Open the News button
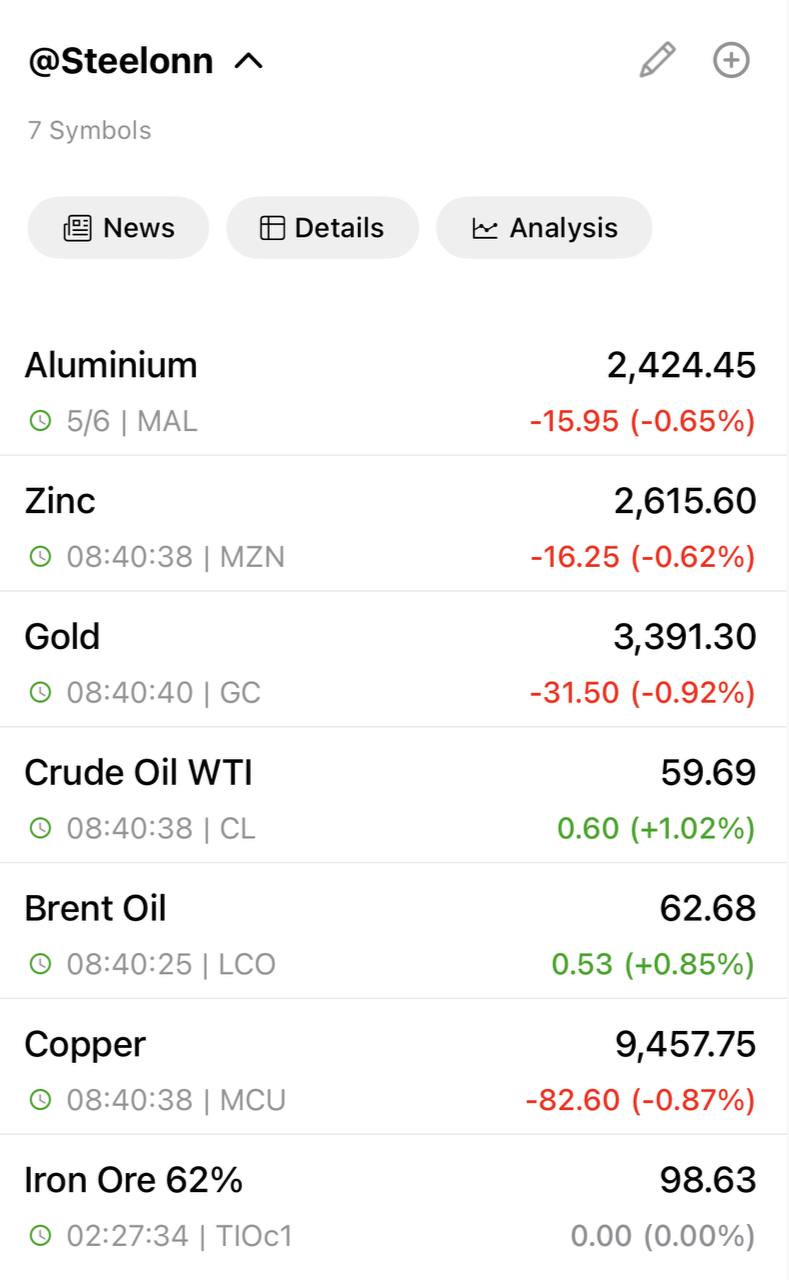This screenshot has width=789, height=1280. pos(118,228)
